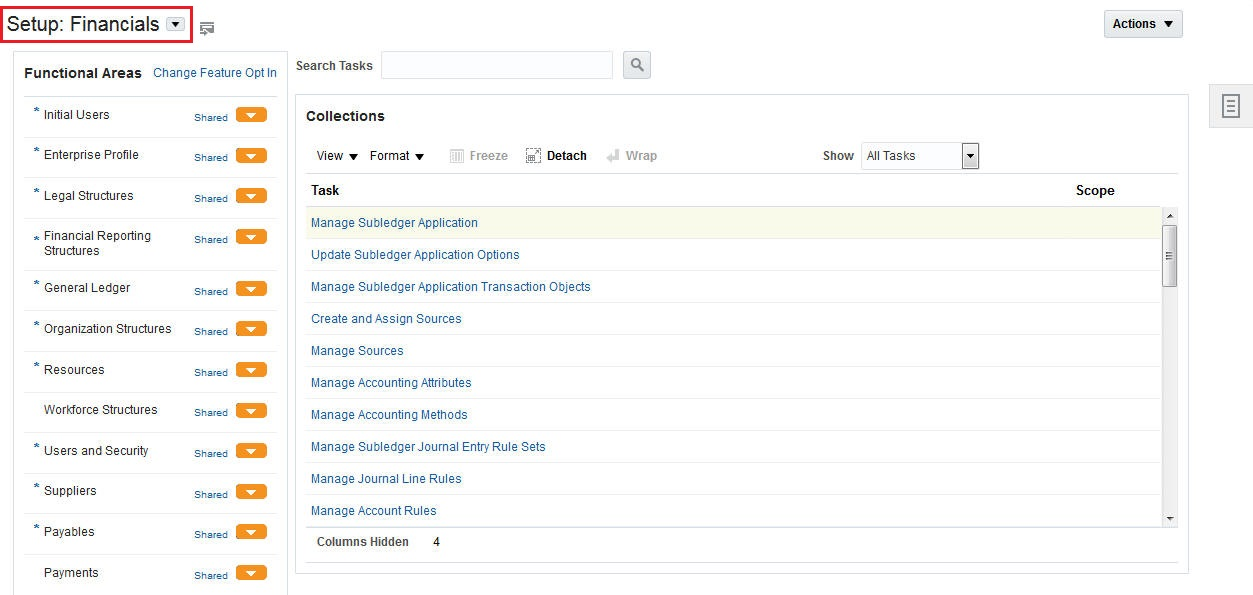
Task: Click the Detach table icon
Action: [x=534, y=156]
